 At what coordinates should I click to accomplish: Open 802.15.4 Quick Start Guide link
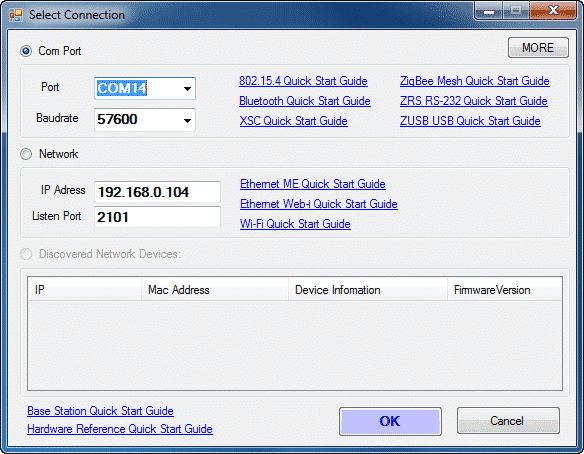pos(303,81)
